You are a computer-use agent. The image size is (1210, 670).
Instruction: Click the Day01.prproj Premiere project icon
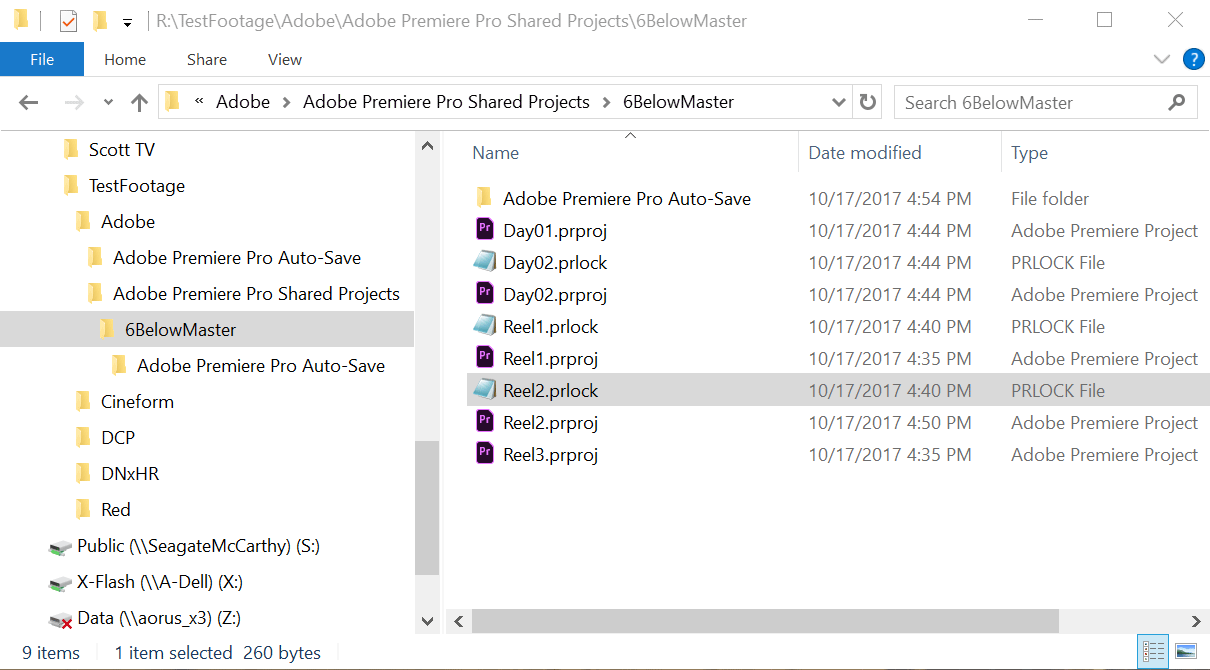click(x=485, y=230)
